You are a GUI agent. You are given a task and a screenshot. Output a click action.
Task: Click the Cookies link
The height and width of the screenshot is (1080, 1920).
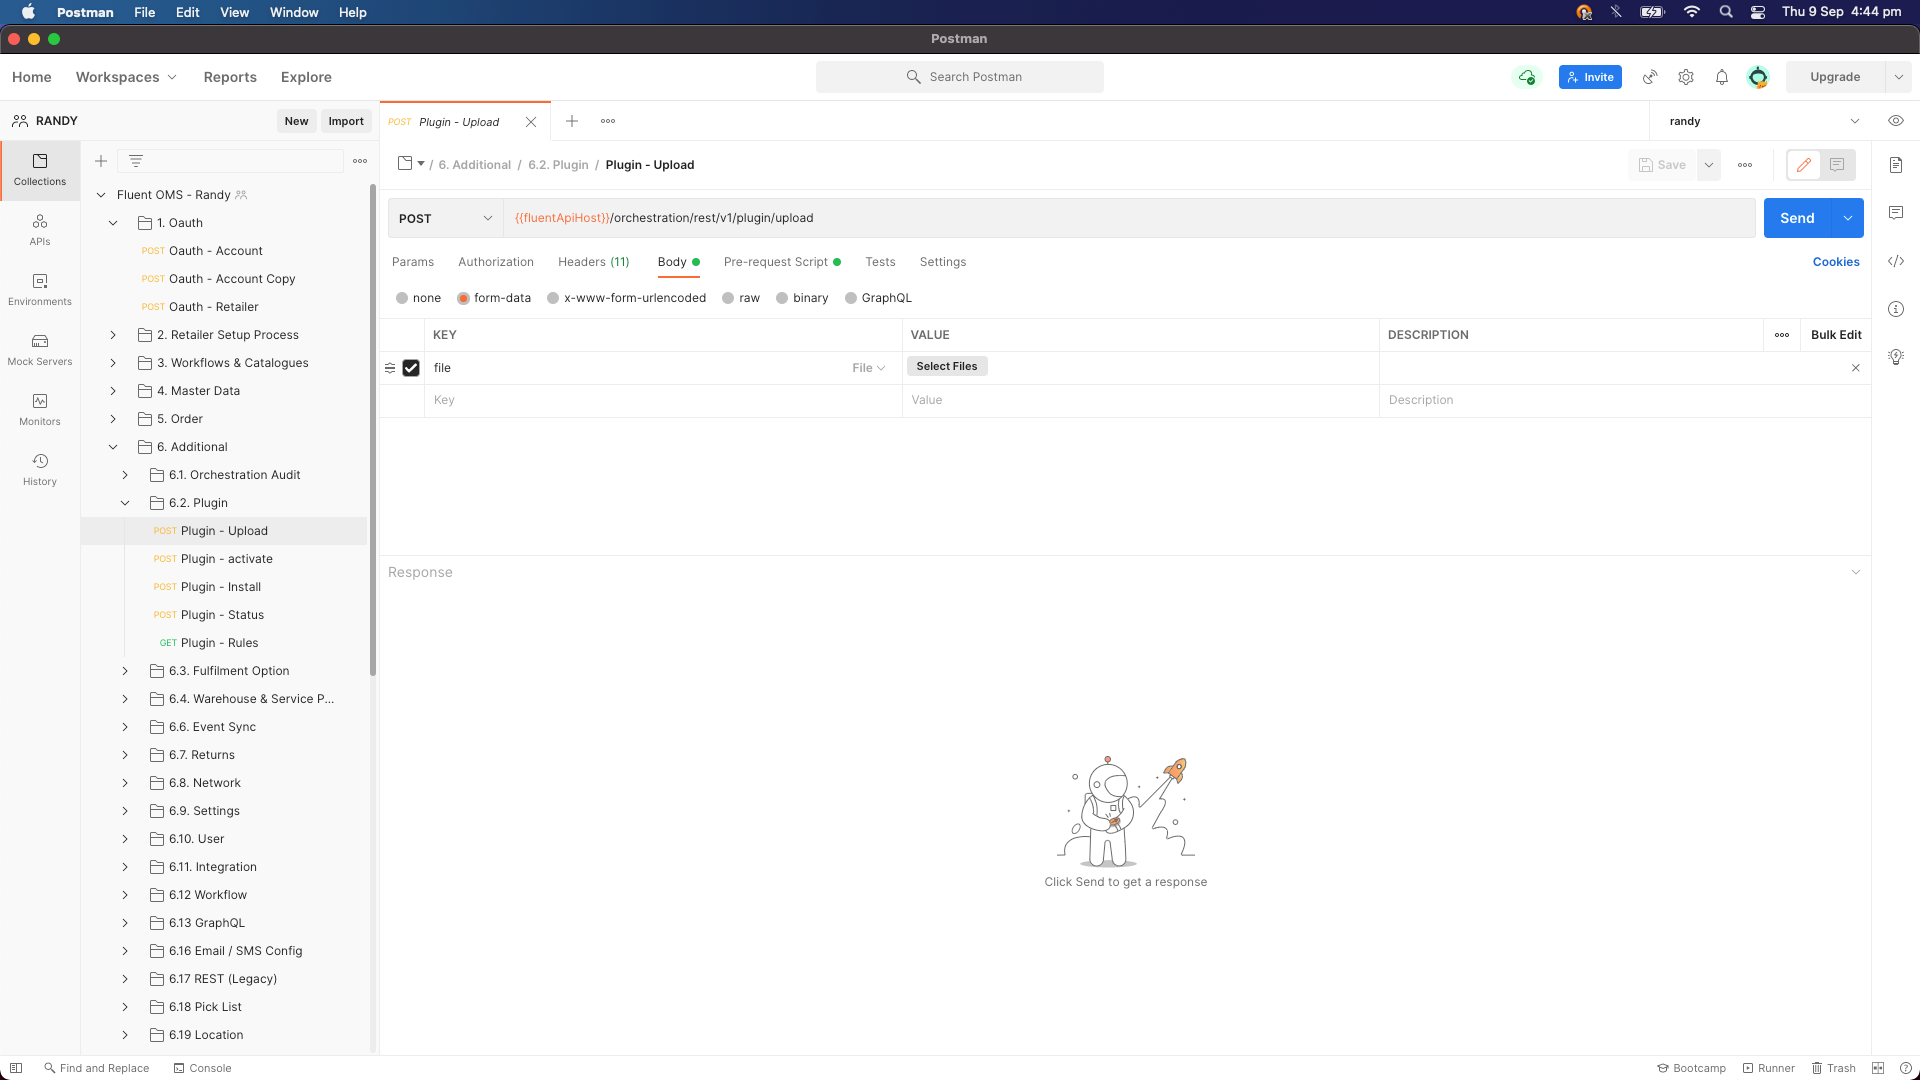pos(1835,262)
